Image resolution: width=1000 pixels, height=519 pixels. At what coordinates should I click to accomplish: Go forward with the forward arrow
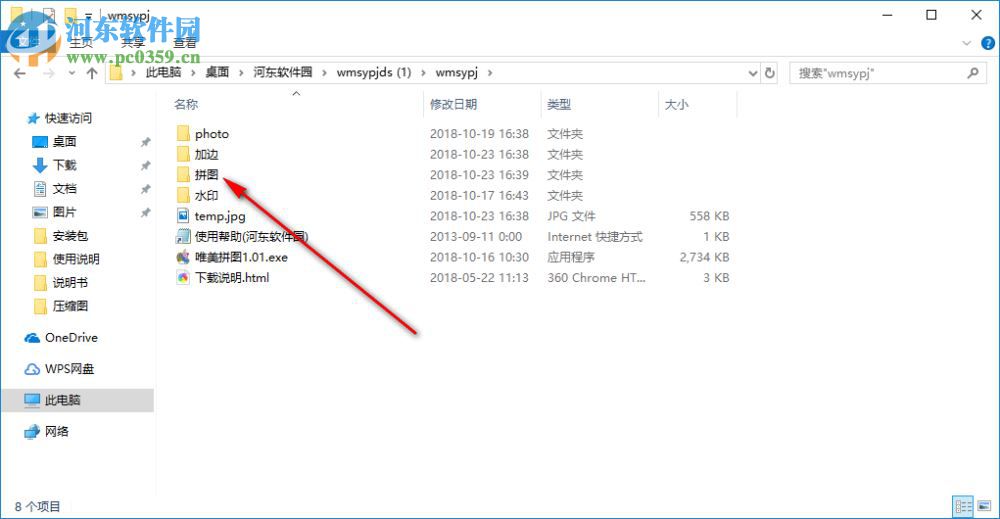(x=48, y=73)
